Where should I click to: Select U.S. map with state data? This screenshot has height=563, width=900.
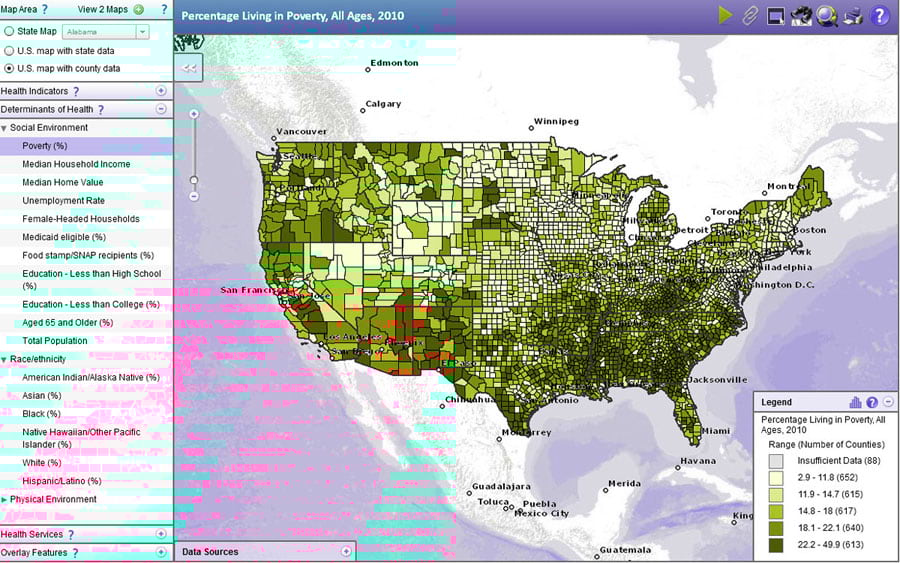point(9,51)
